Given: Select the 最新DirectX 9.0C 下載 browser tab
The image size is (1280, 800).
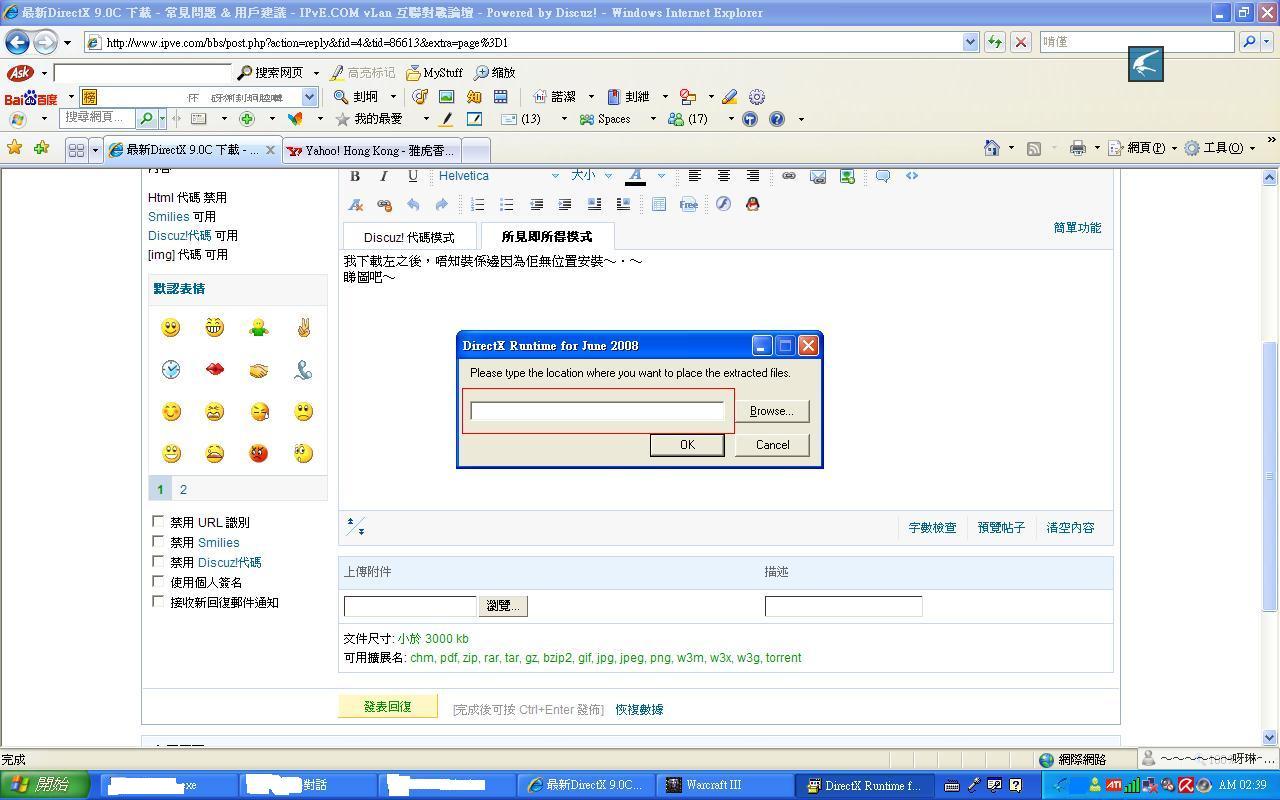Looking at the screenshot, I should pyautogui.click(x=192, y=150).
